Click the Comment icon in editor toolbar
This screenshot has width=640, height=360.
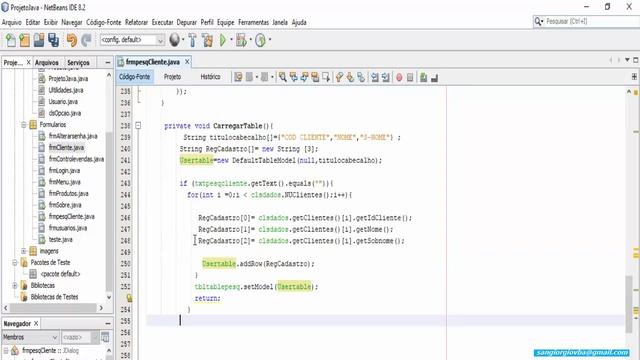coord(424,78)
